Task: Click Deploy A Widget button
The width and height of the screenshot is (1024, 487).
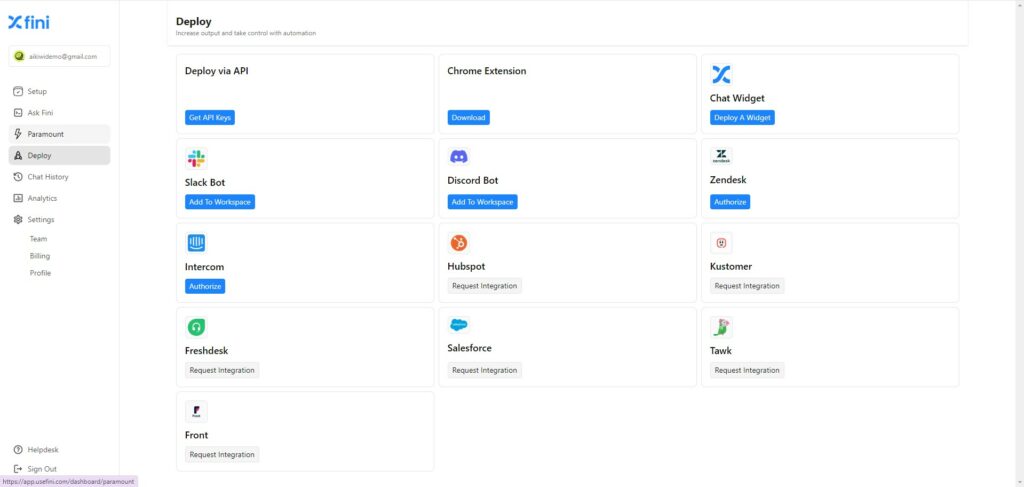Action: pyautogui.click(x=742, y=118)
